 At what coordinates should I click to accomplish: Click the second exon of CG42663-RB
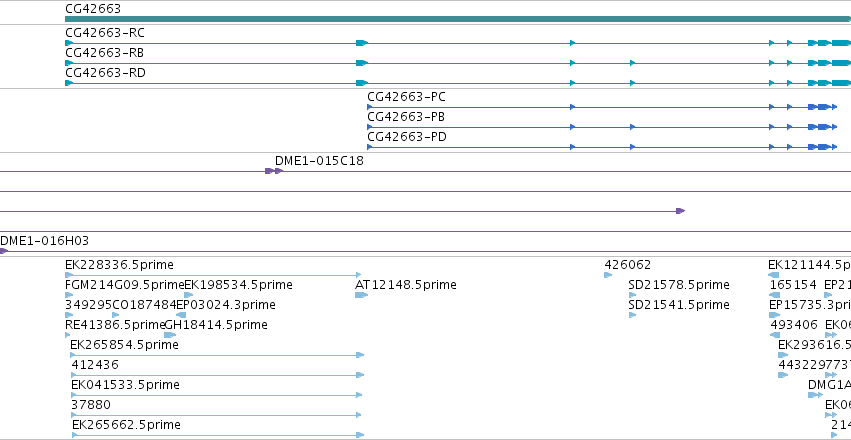pos(362,63)
